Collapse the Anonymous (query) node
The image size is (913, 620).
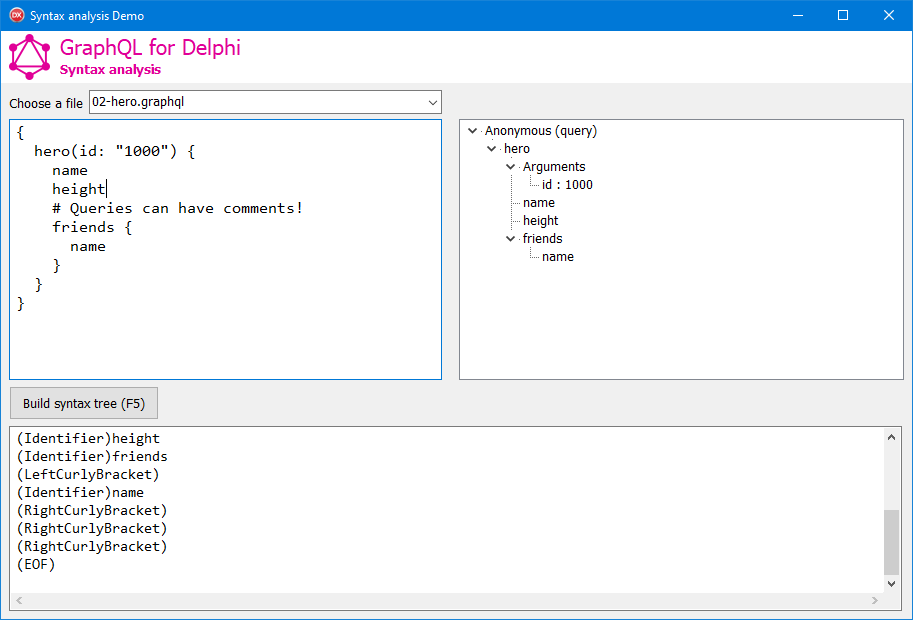pyautogui.click(x=472, y=131)
